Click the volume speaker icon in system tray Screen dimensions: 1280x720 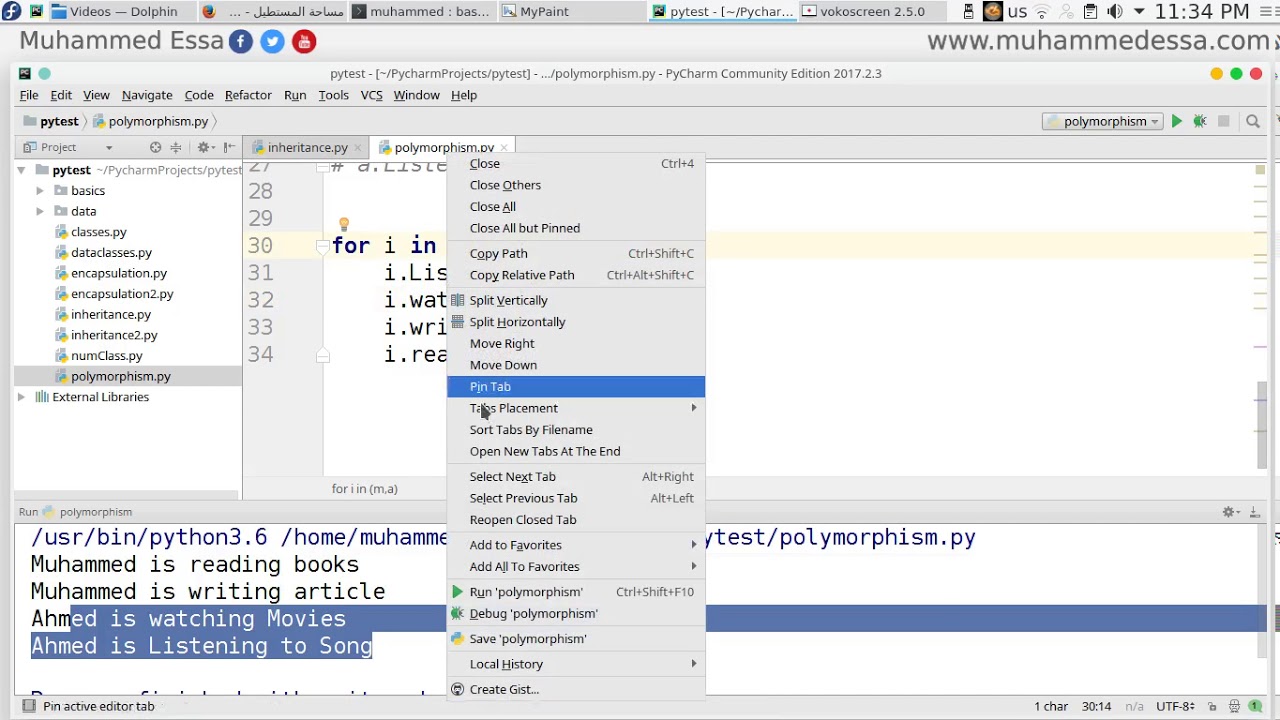click(1114, 12)
